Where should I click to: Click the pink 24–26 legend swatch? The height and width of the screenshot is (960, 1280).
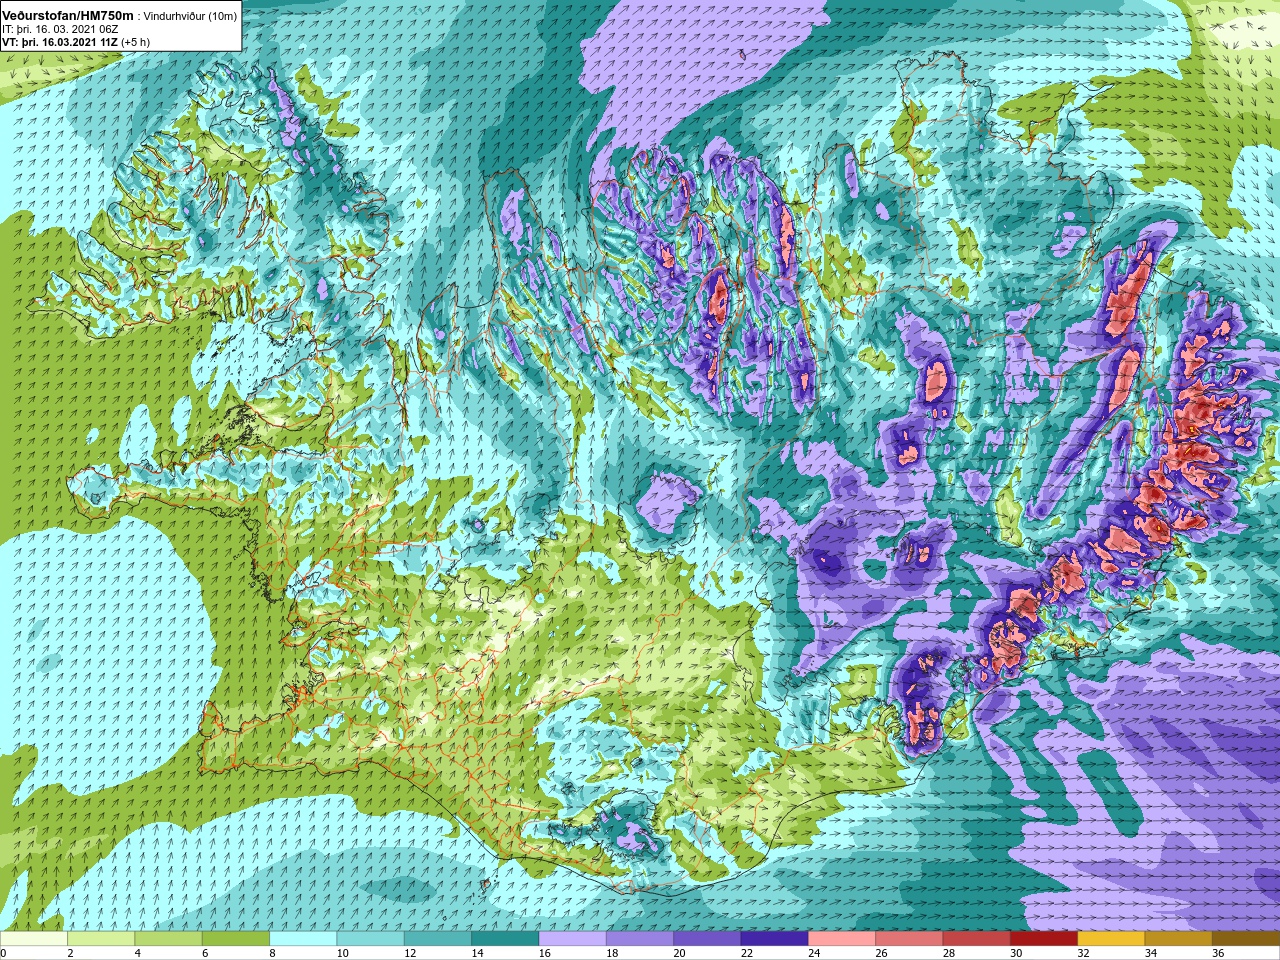842,938
